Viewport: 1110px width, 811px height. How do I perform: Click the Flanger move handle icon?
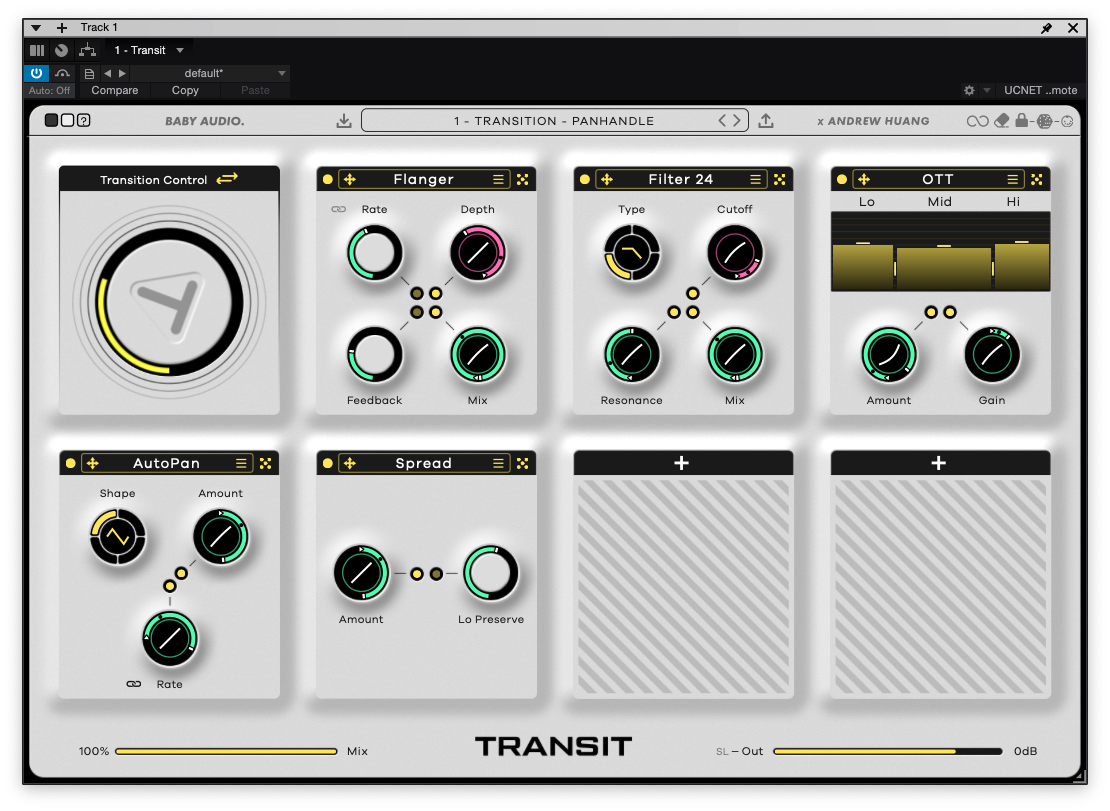[x=350, y=180]
